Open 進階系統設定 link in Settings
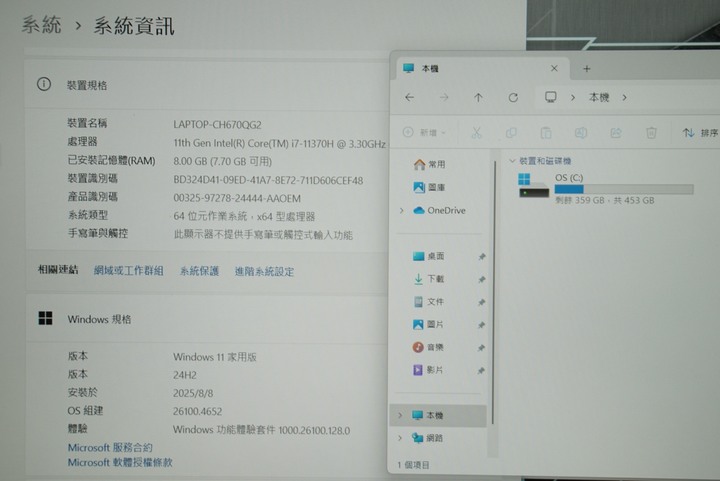The image size is (720, 481). pyautogui.click(x=264, y=271)
